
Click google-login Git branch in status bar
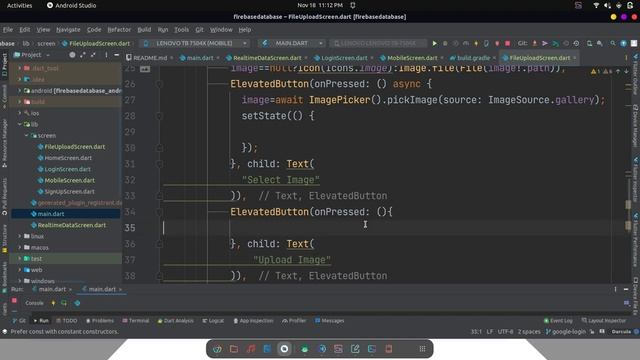[x=566, y=332]
